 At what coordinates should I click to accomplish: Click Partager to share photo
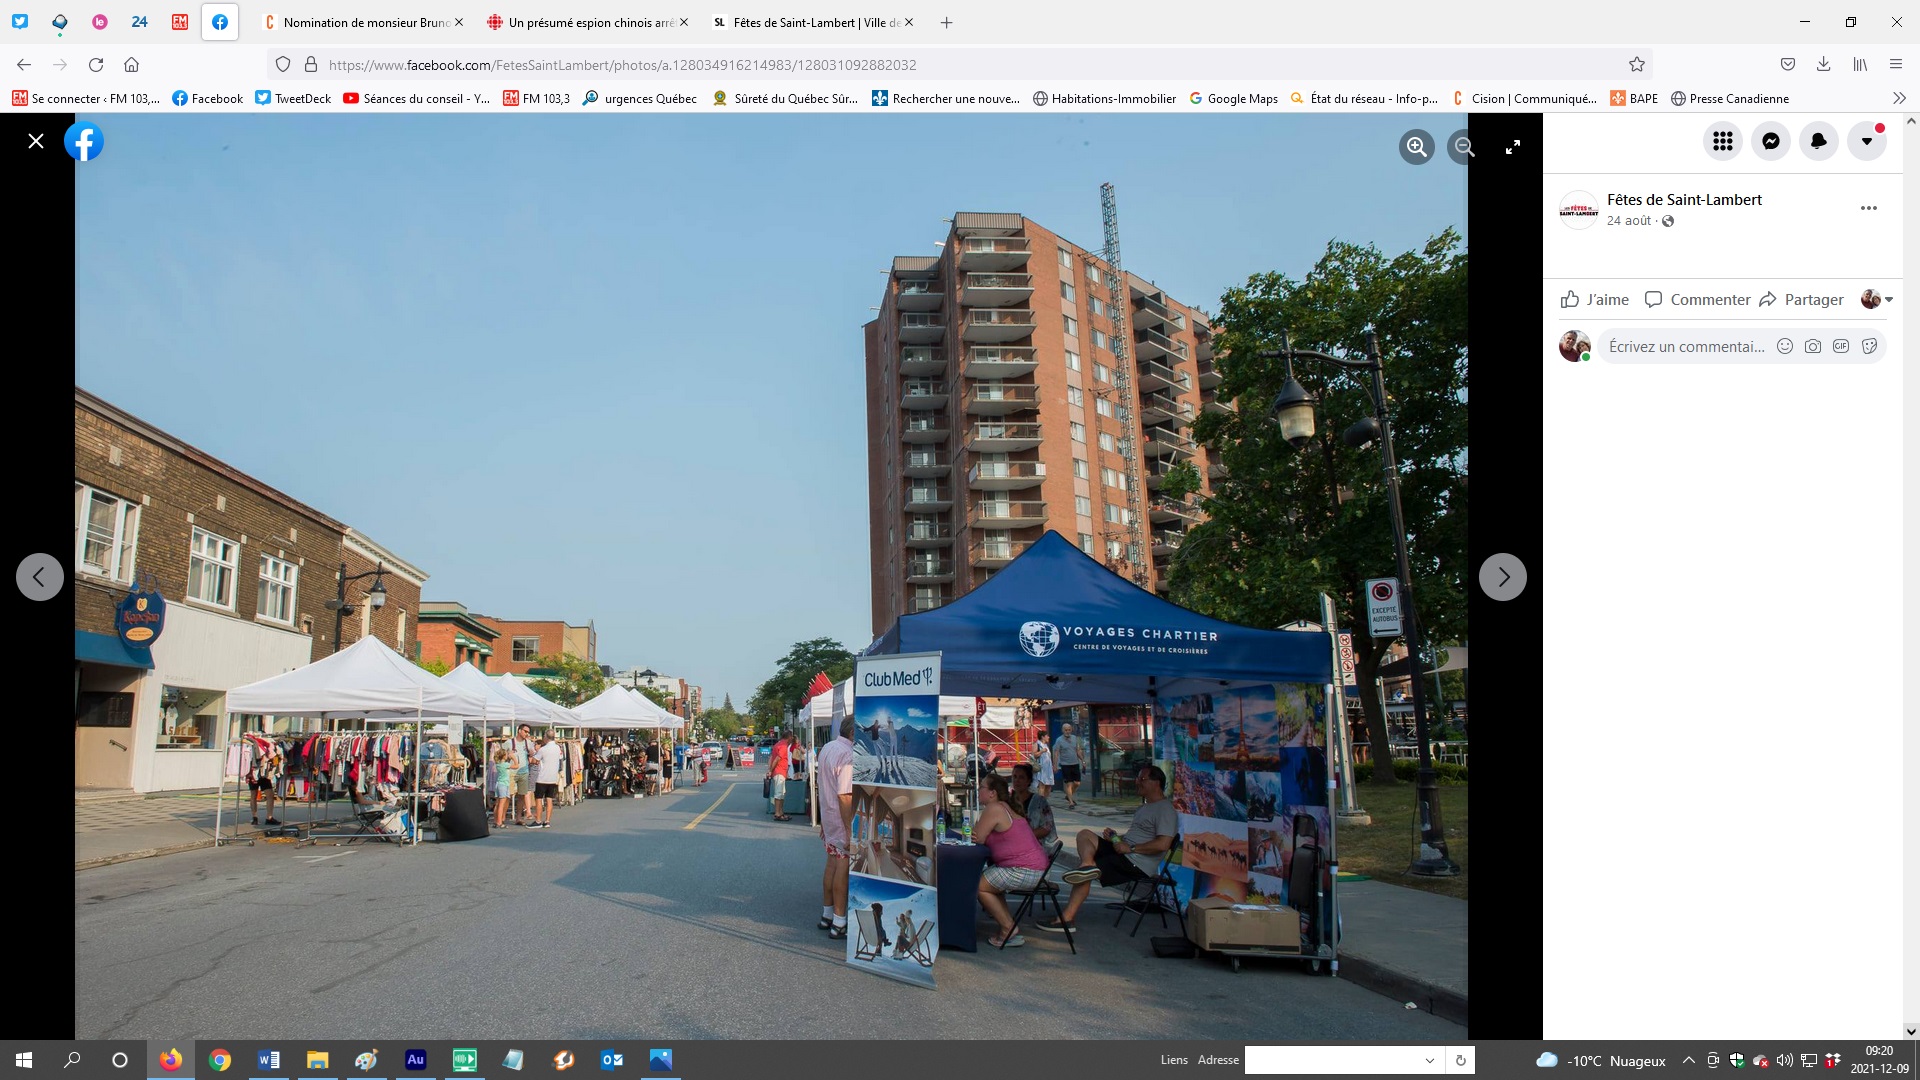coord(1801,299)
